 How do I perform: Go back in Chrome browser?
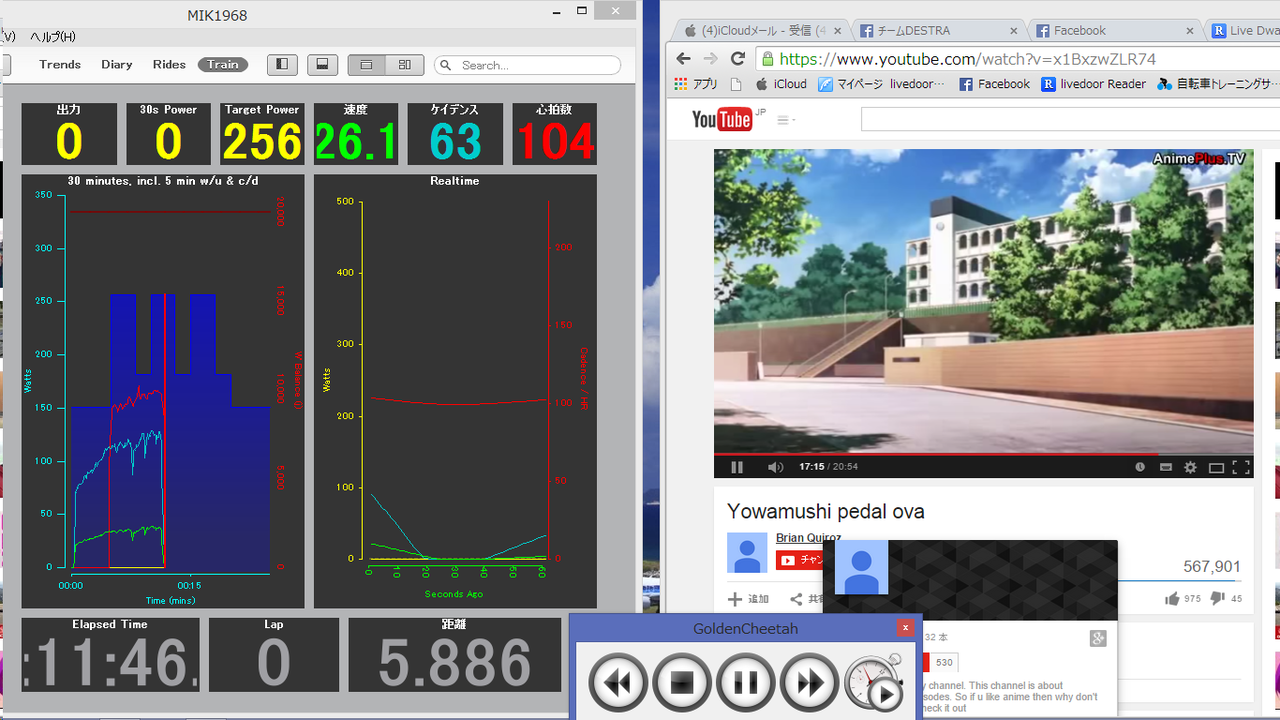coord(684,58)
